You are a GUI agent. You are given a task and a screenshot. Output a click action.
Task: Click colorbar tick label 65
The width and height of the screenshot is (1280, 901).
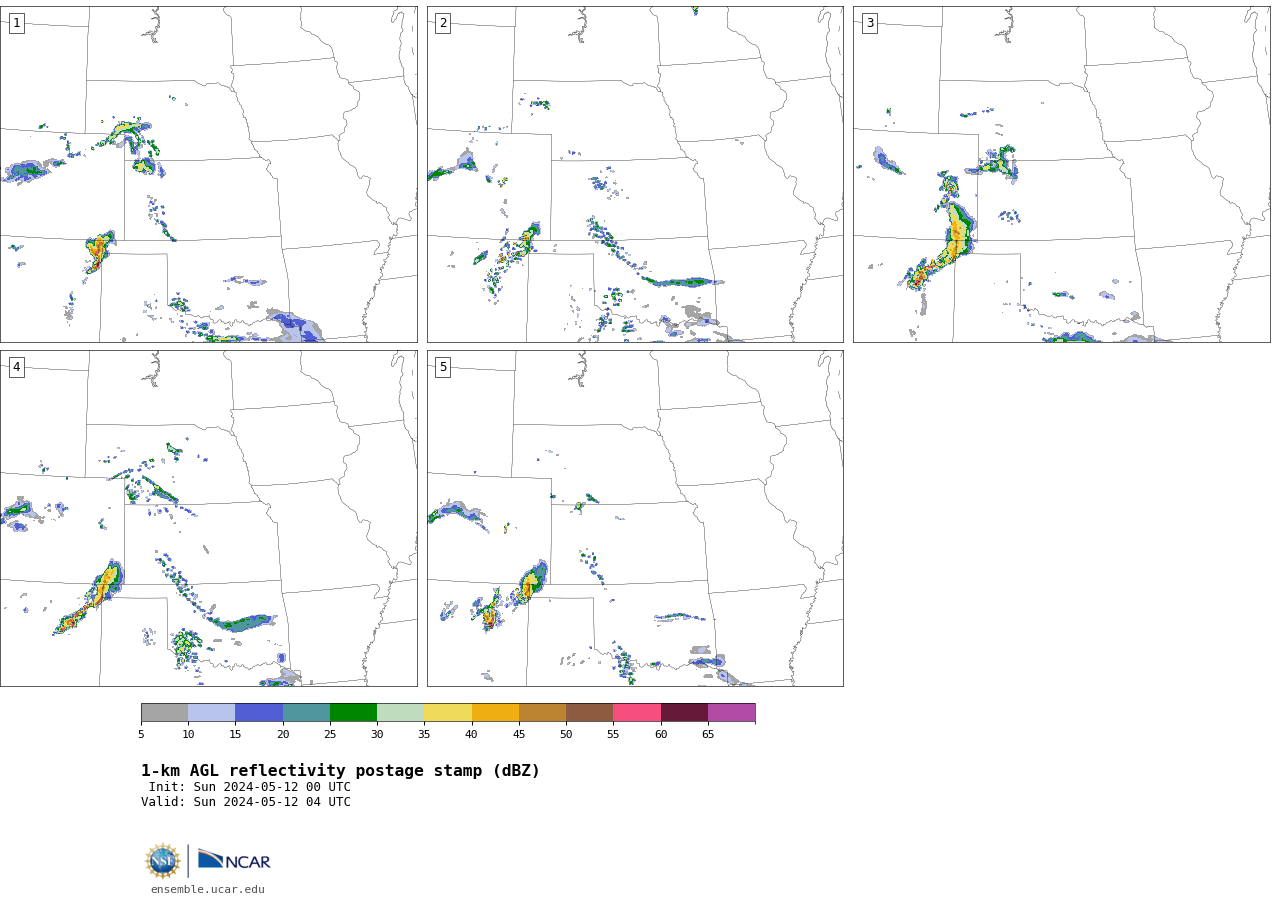point(708,735)
